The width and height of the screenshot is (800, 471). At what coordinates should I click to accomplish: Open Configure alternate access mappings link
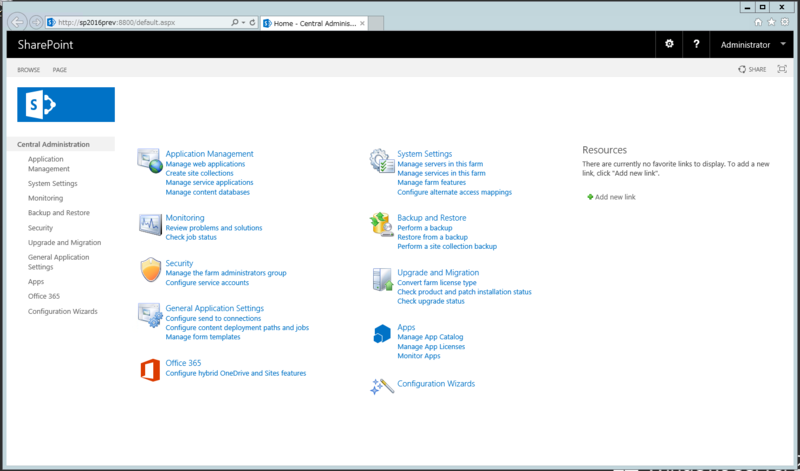(x=455, y=192)
